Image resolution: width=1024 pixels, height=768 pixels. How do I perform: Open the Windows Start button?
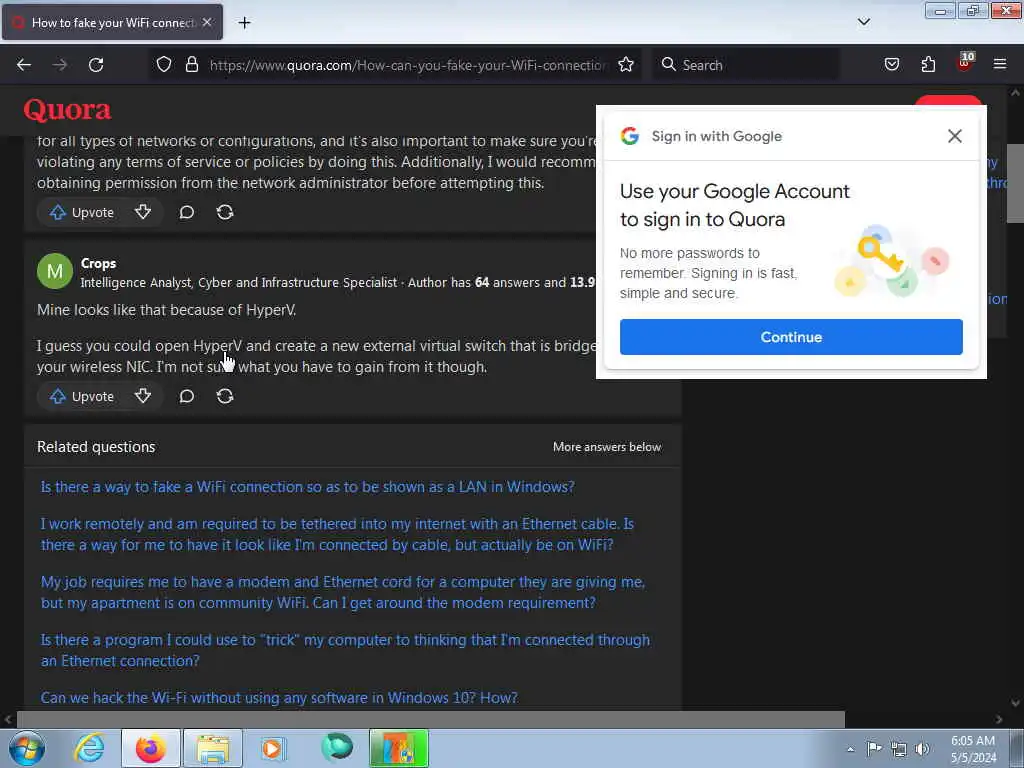tap(27, 748)
